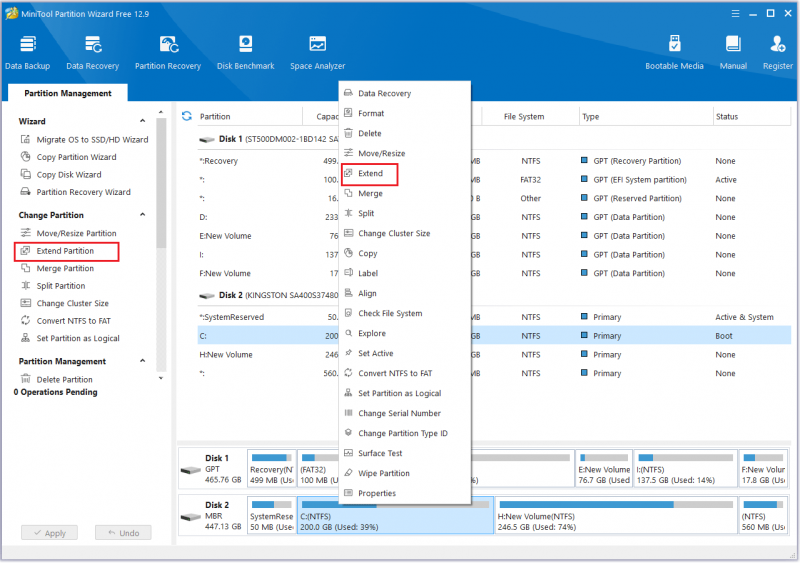
Task: Open the Manual
Action: click(733, 53)
